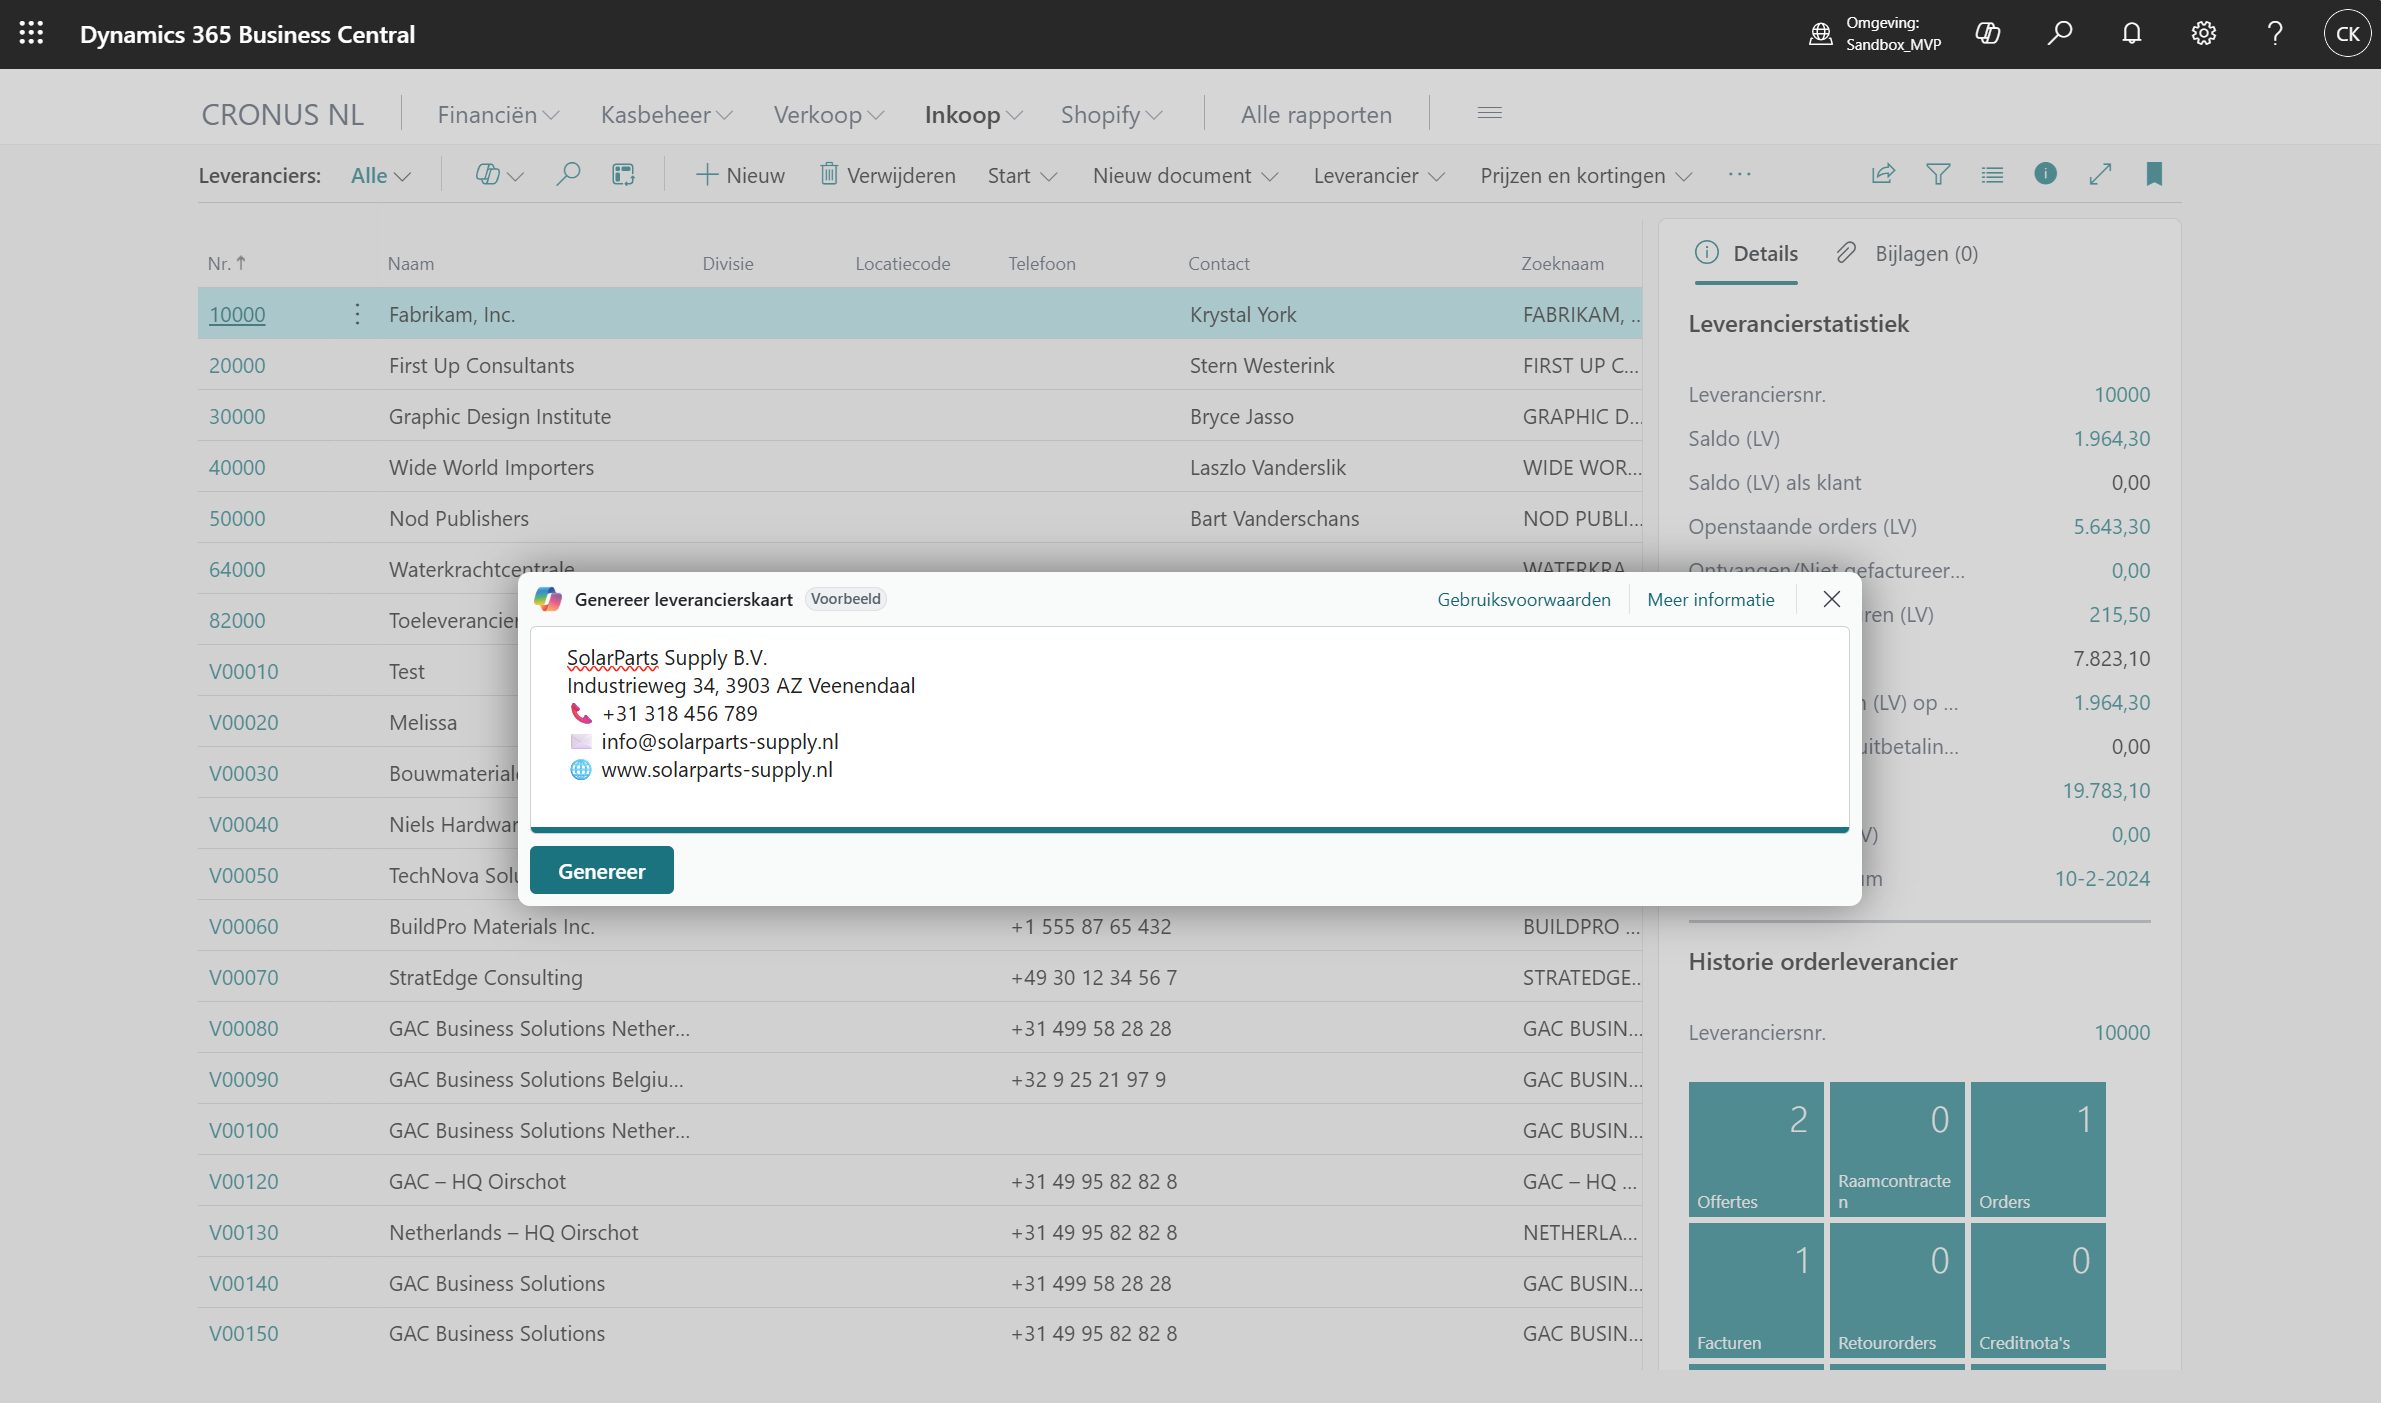Image resolution: width=2381 pixels, height=1403 pixels.
Task: Click the bookmark icon
Action: [2154, 174]
